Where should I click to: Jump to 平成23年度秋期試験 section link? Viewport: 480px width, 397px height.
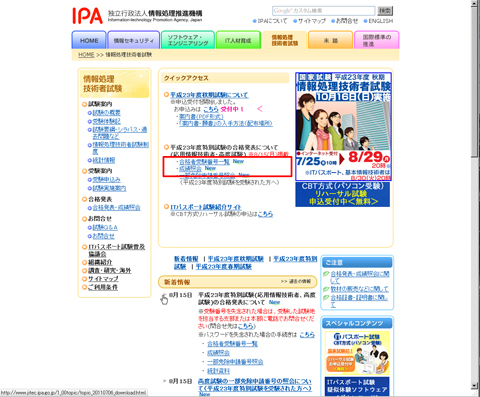click(236, 259)
